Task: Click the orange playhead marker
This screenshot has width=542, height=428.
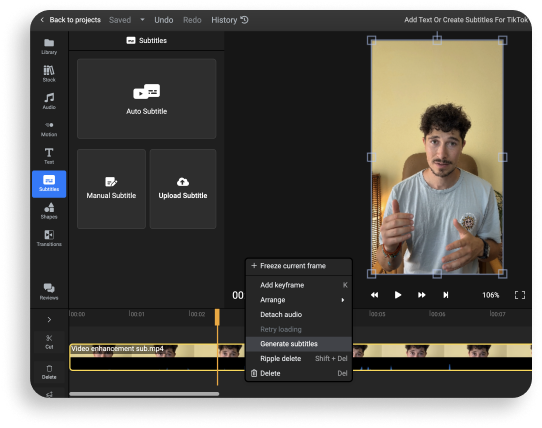Action: (x=217, y=317)
